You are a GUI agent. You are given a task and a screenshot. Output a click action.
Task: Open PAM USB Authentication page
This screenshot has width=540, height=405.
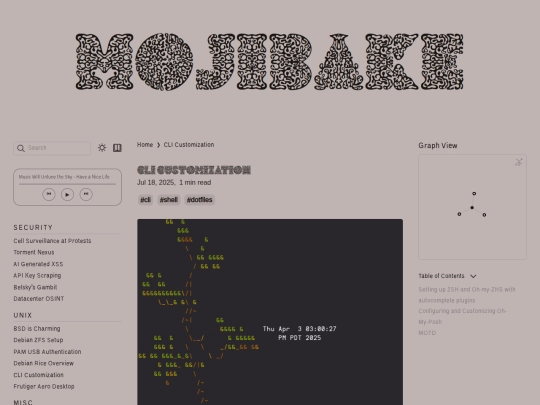point(47,352)
